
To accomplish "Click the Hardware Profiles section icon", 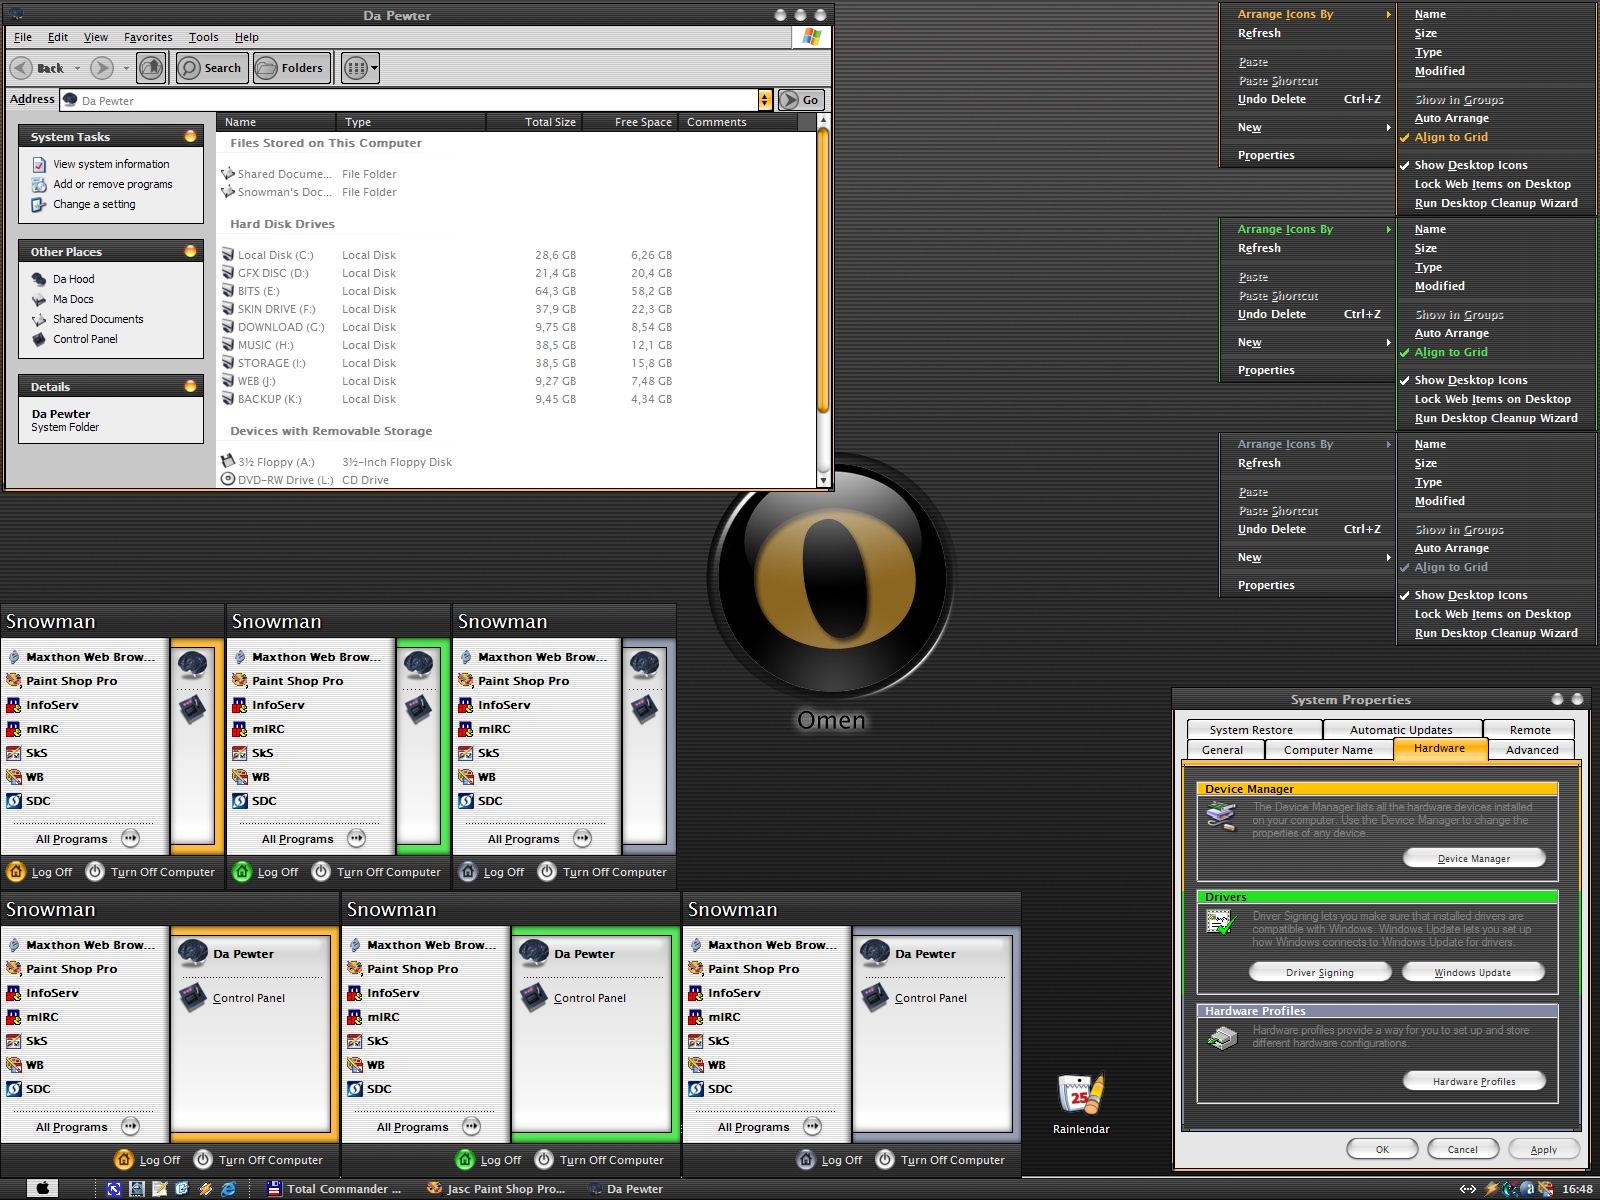I will pos(1221,1039).
